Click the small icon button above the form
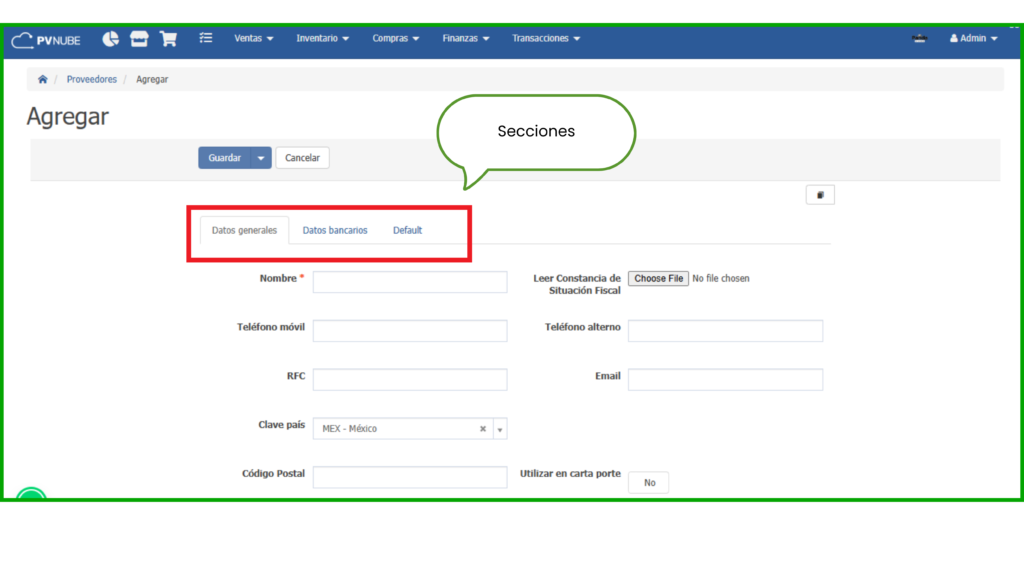This screenshot has width=1024, height=576. (x=820, y=195)
